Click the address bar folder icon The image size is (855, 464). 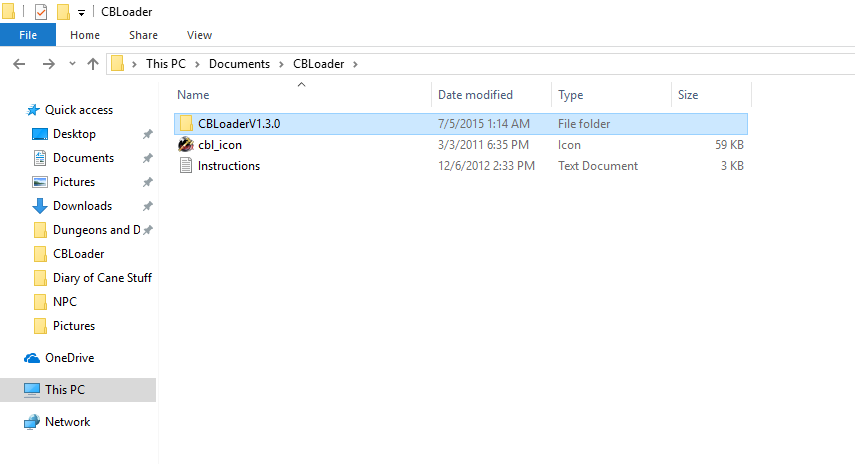pyautogui.click(x=117, y=64)
